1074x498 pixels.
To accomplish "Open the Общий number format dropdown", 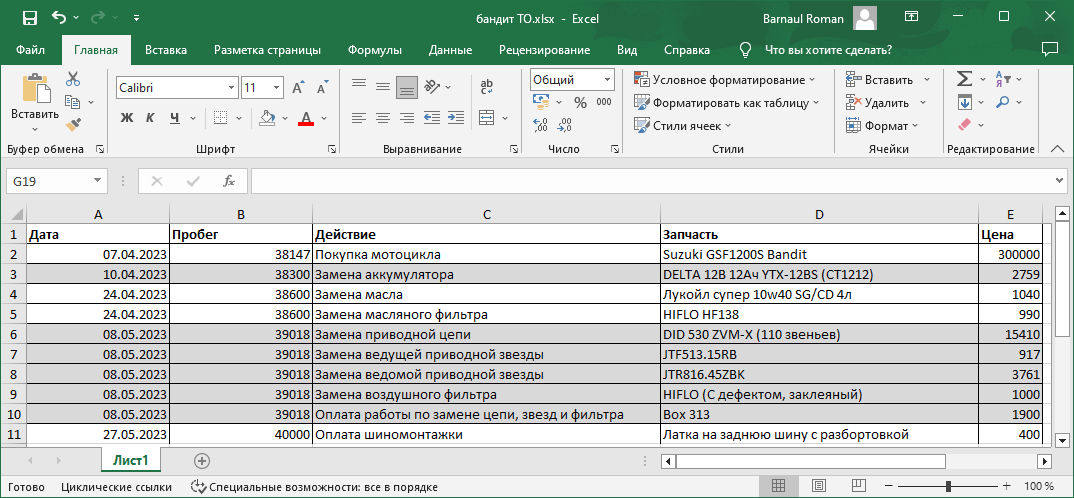I will tap(608, 79).
